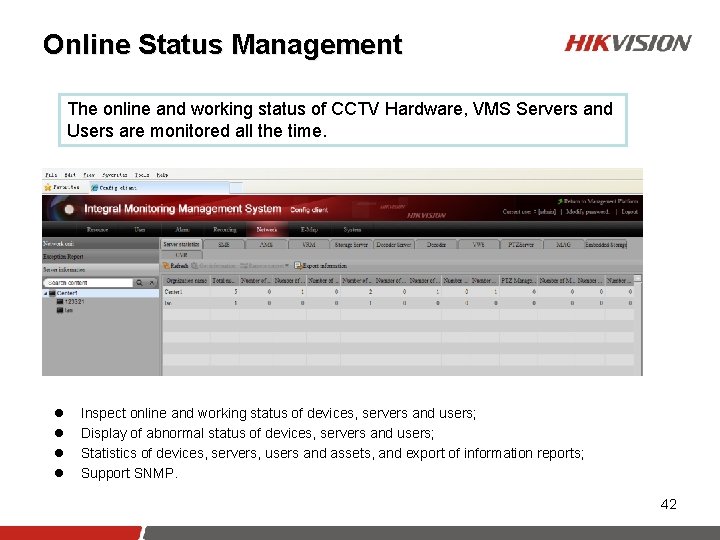Screen dimensions: 720x540
Task: Open the CVR tab
Action: click(181, 255)
